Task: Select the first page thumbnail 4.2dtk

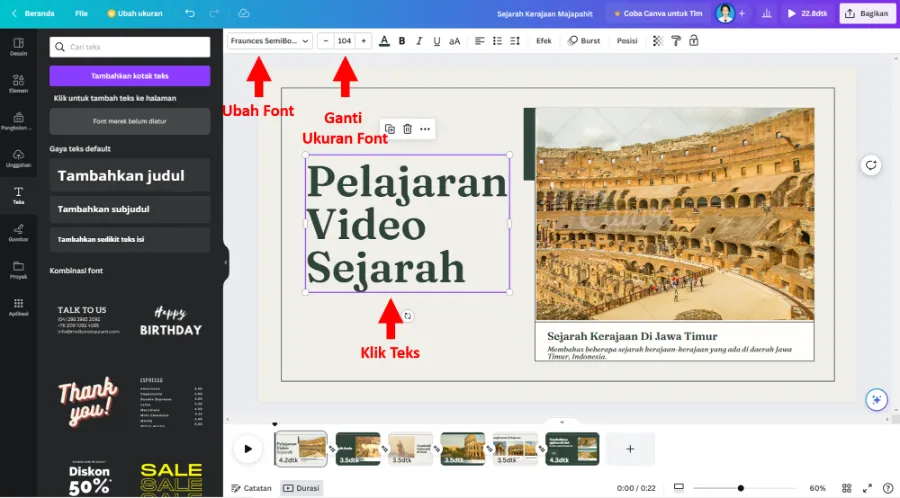Action: click(301, 449)
